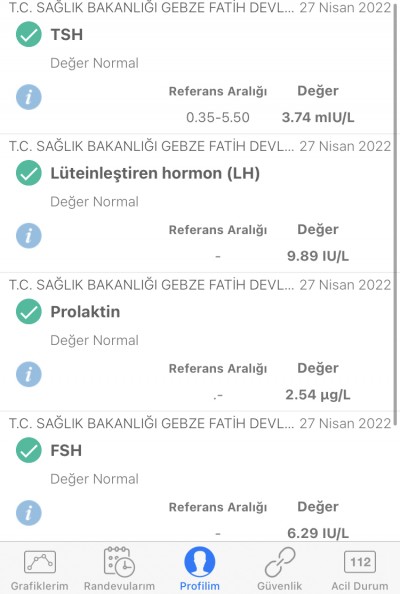The width and height of the screenshot is (400, 594).
Task: Switch to the Güvenlik tab label
Action: point(280,586)
